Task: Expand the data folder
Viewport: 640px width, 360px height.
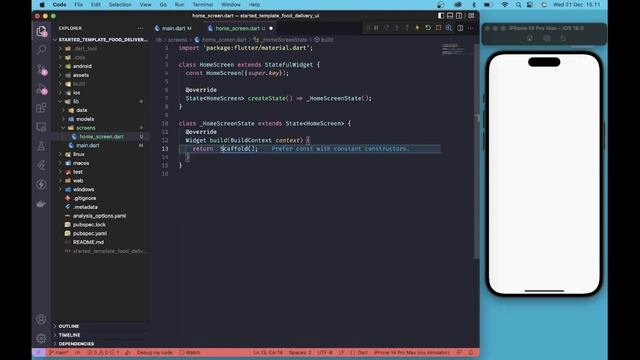Action: click(x=100, y=110)
